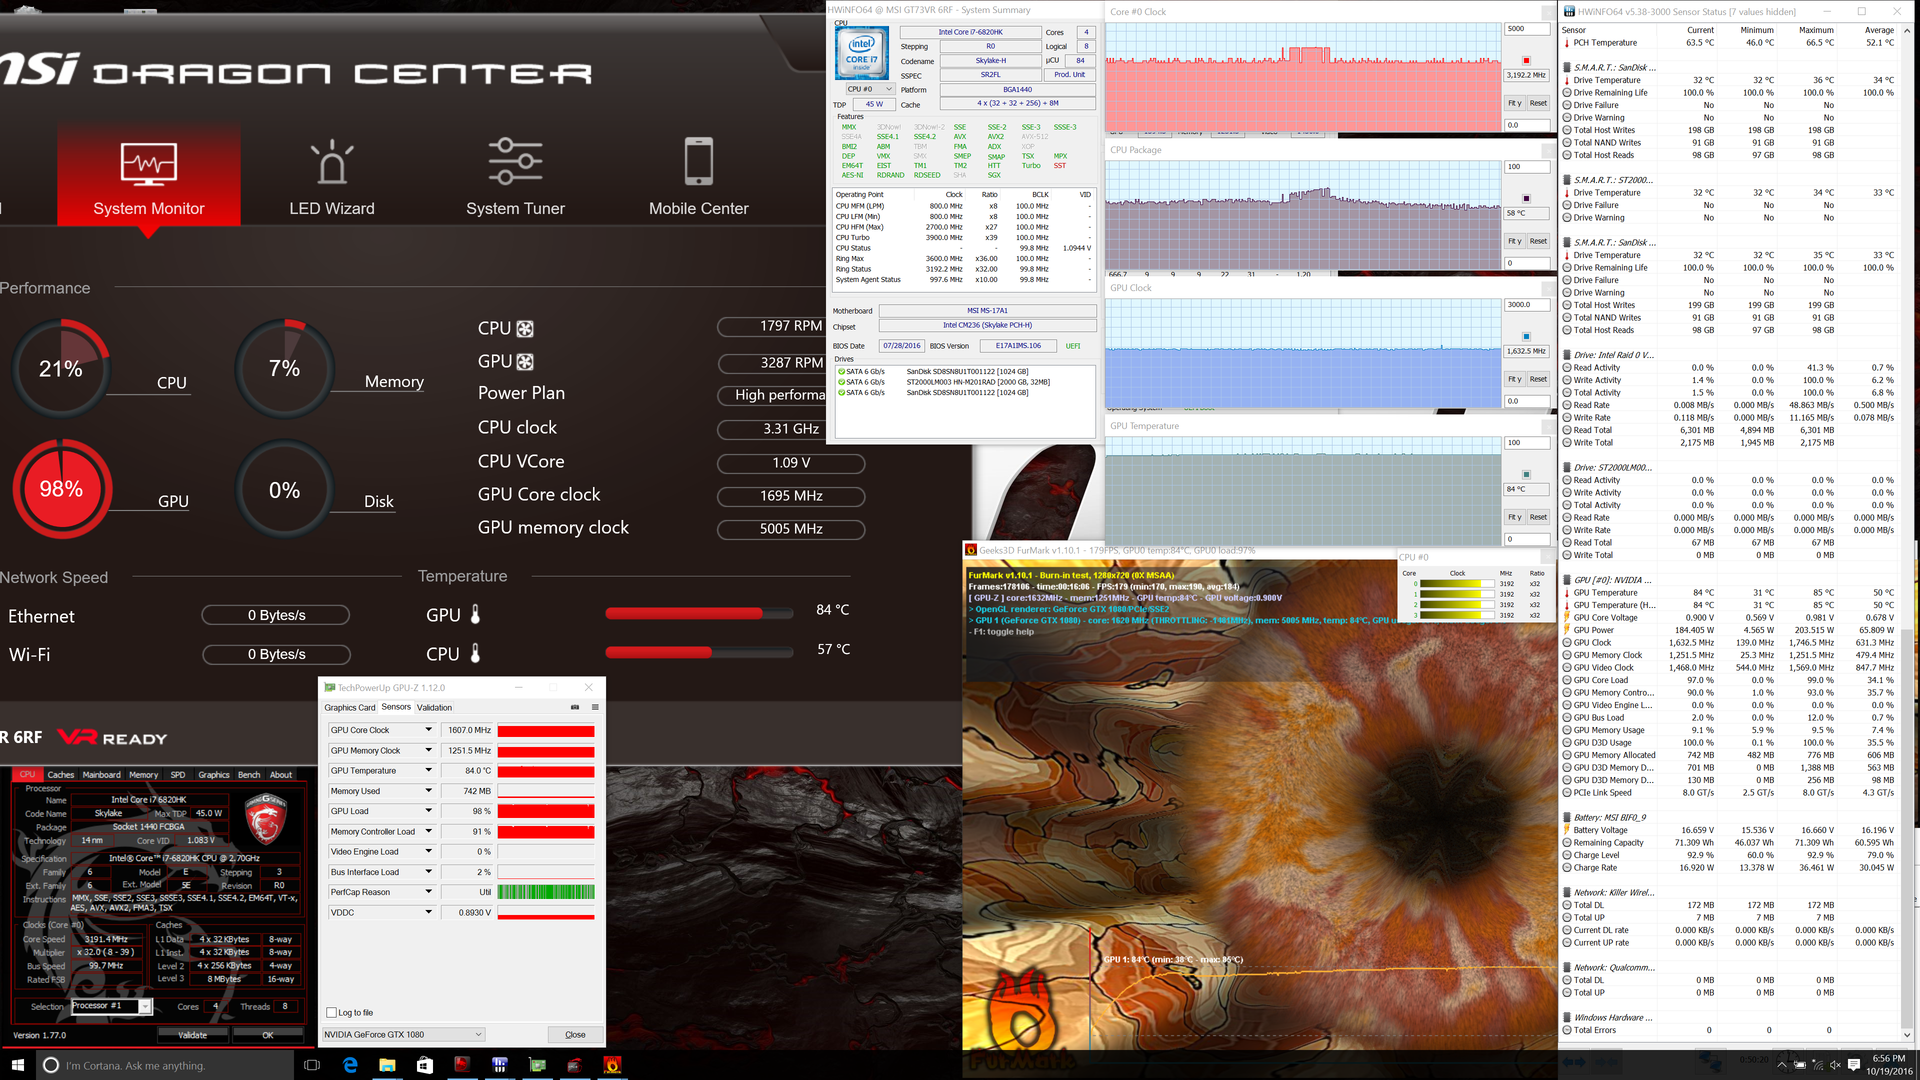
Task: Click the GPU fan icon in Dragon Center
Action: pyautogui.click(x=525, y=362)
